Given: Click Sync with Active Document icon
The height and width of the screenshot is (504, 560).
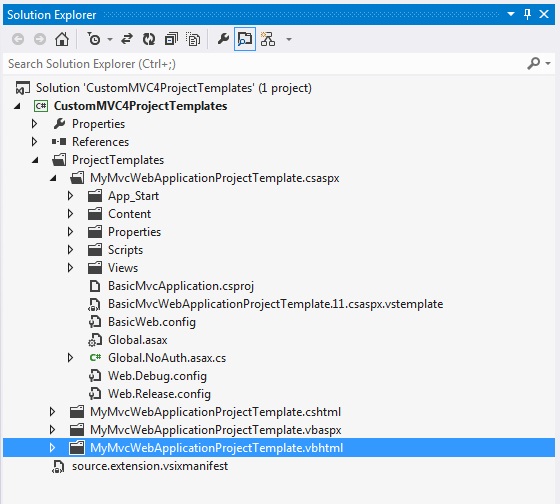Looking at the screenshot, I should pos(127,39).
